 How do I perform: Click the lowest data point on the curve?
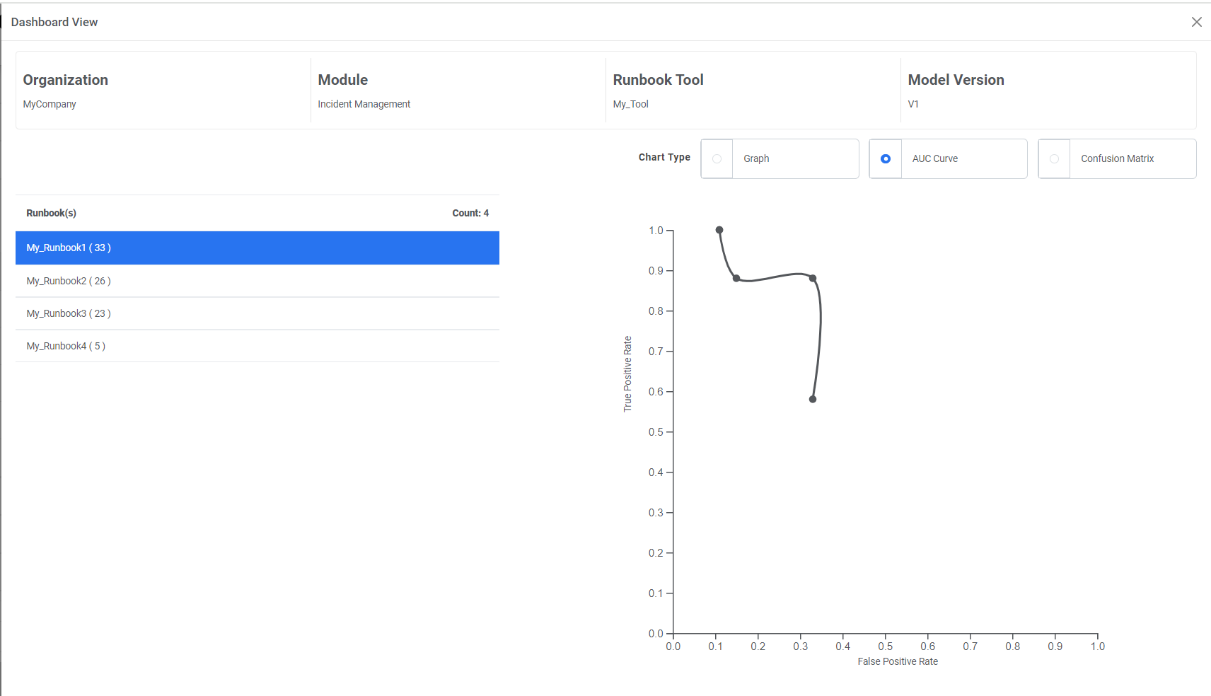coord(812,399)
